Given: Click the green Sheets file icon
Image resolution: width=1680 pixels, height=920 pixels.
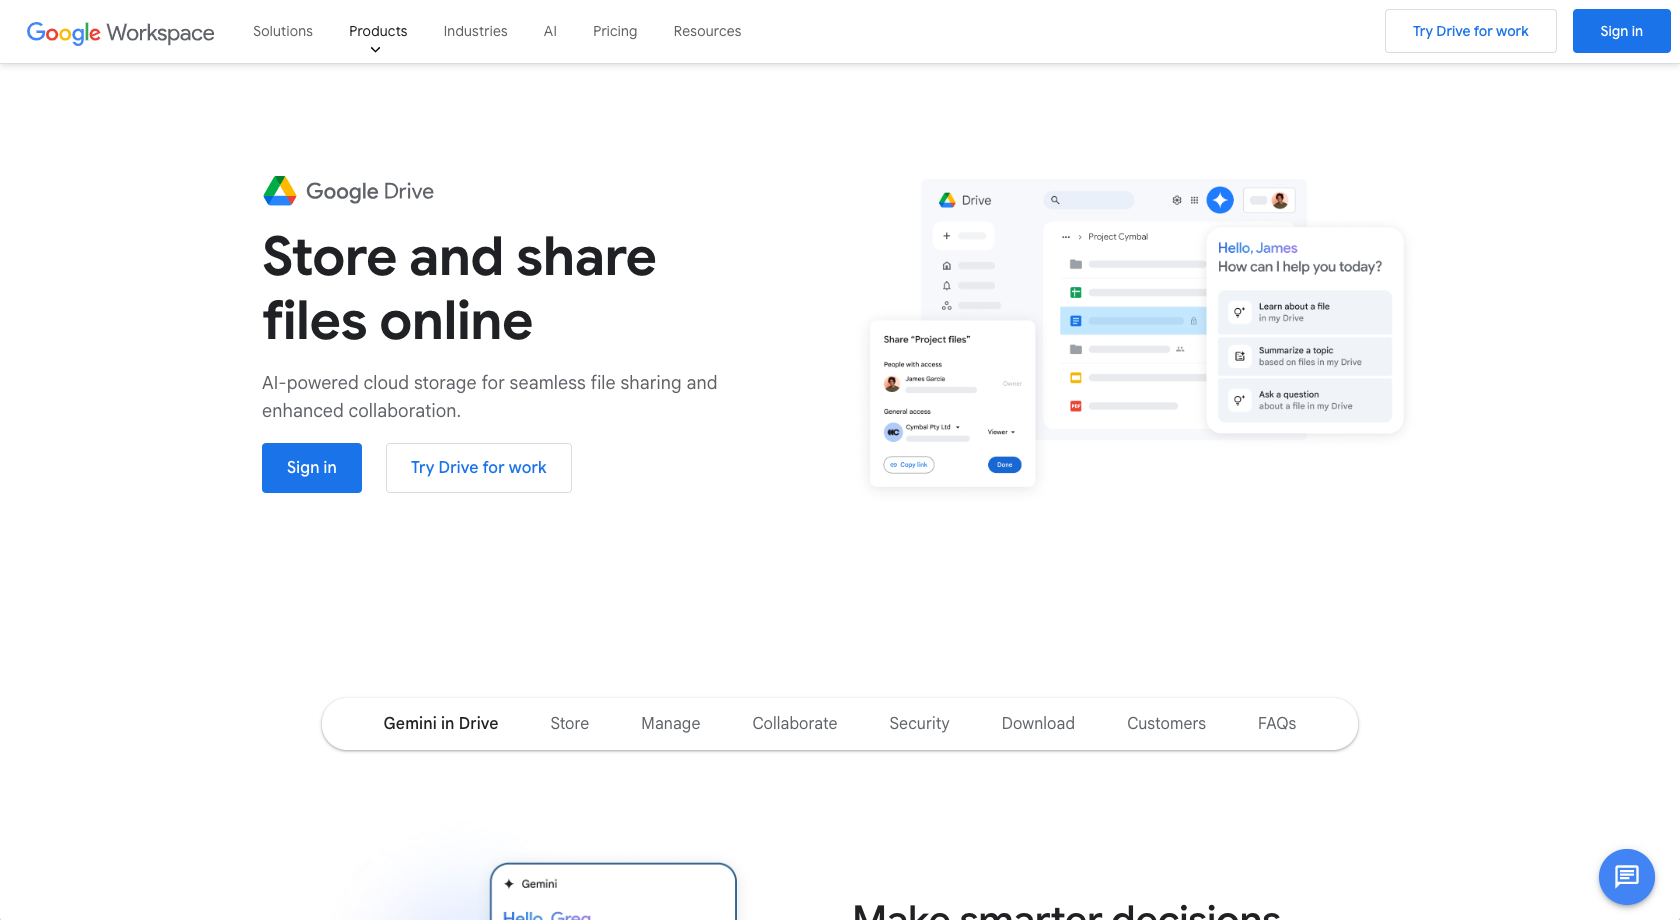Looking at the screenshot, I should (1076, 293).
